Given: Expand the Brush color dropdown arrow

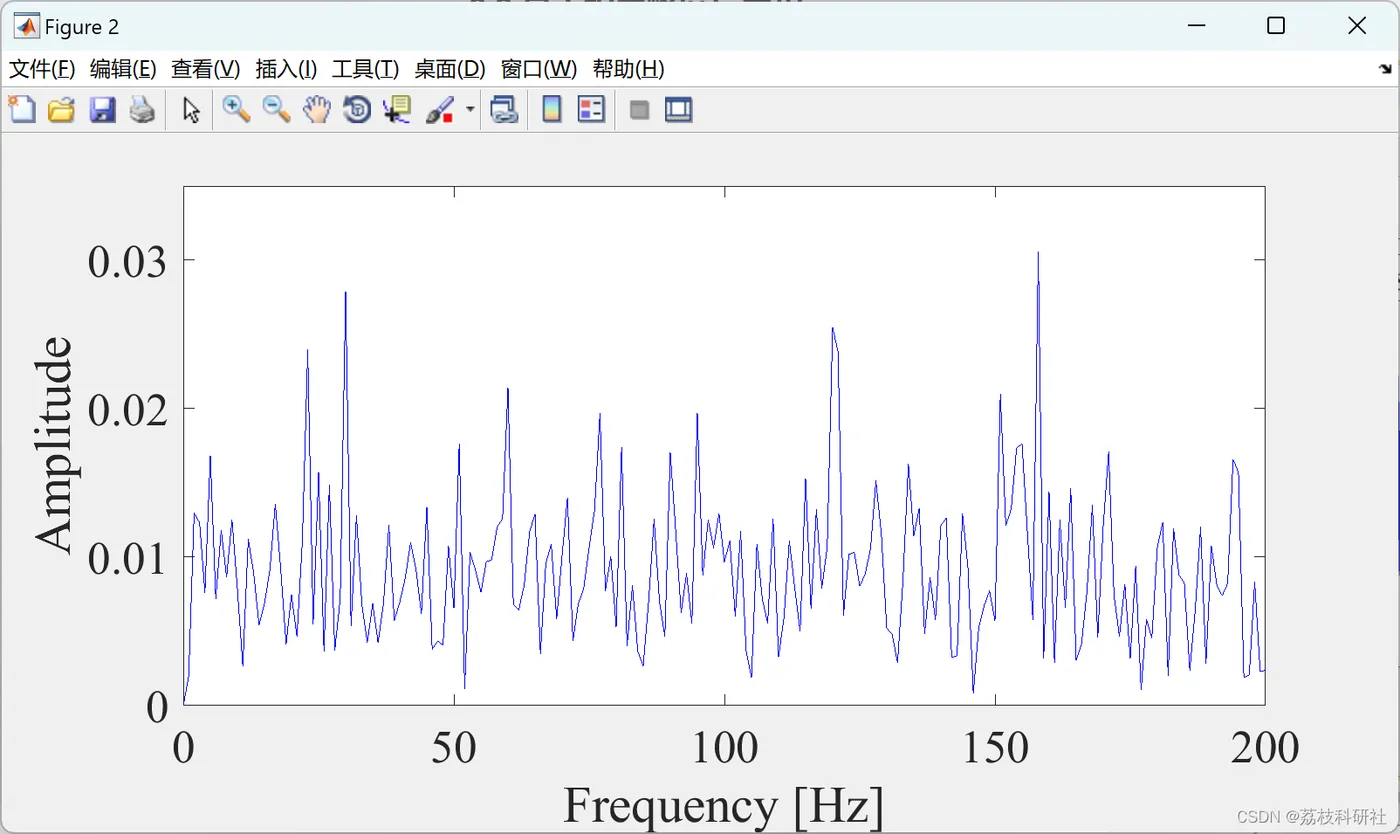Looking at the screenshot, I should click(470, 109).
